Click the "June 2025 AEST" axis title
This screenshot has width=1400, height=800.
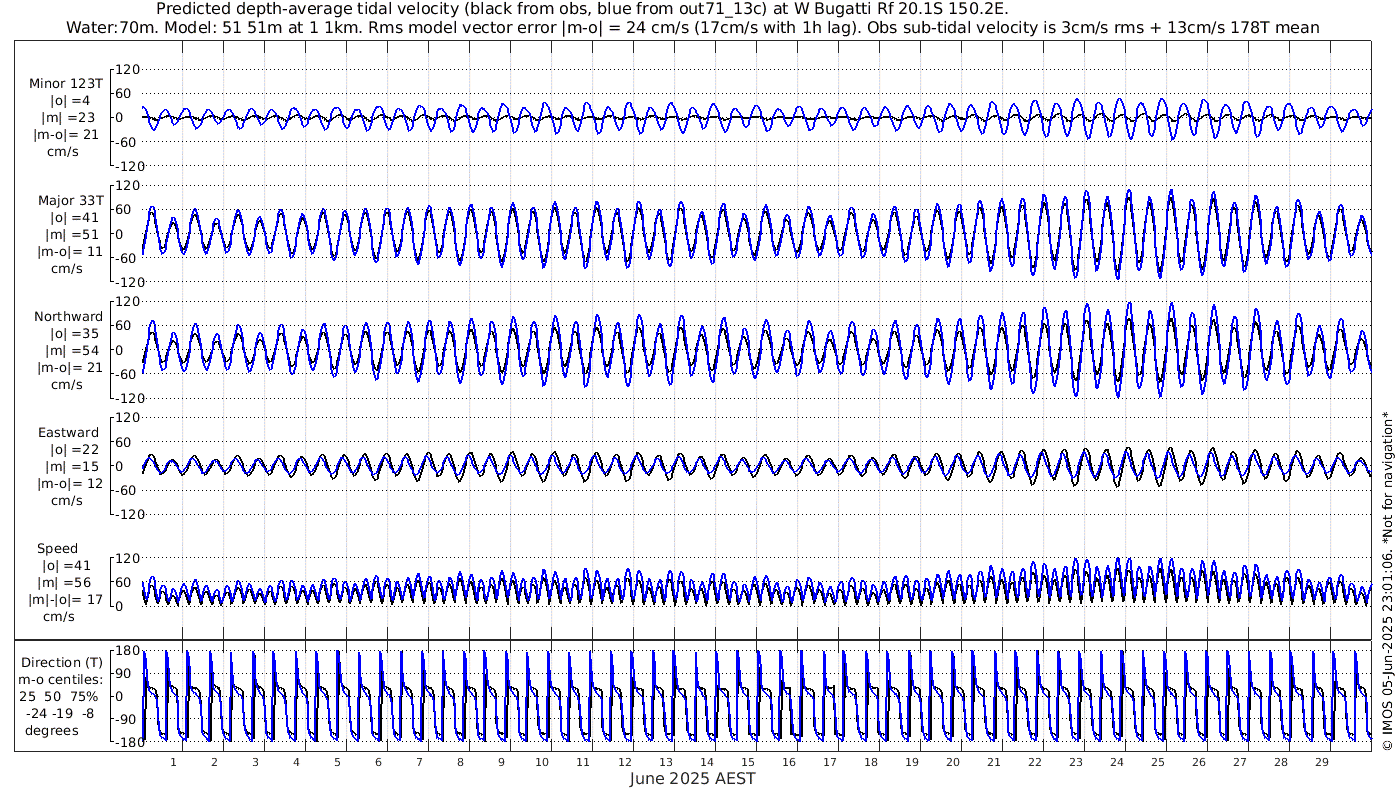pyautogui.click(x=692, y=779)
